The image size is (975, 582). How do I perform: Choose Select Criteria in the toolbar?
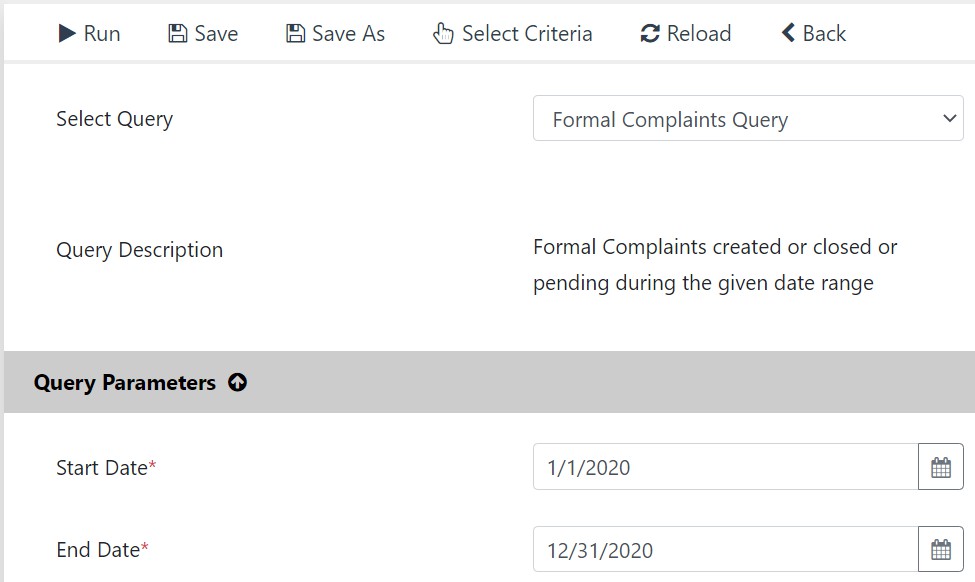[527, 33]
